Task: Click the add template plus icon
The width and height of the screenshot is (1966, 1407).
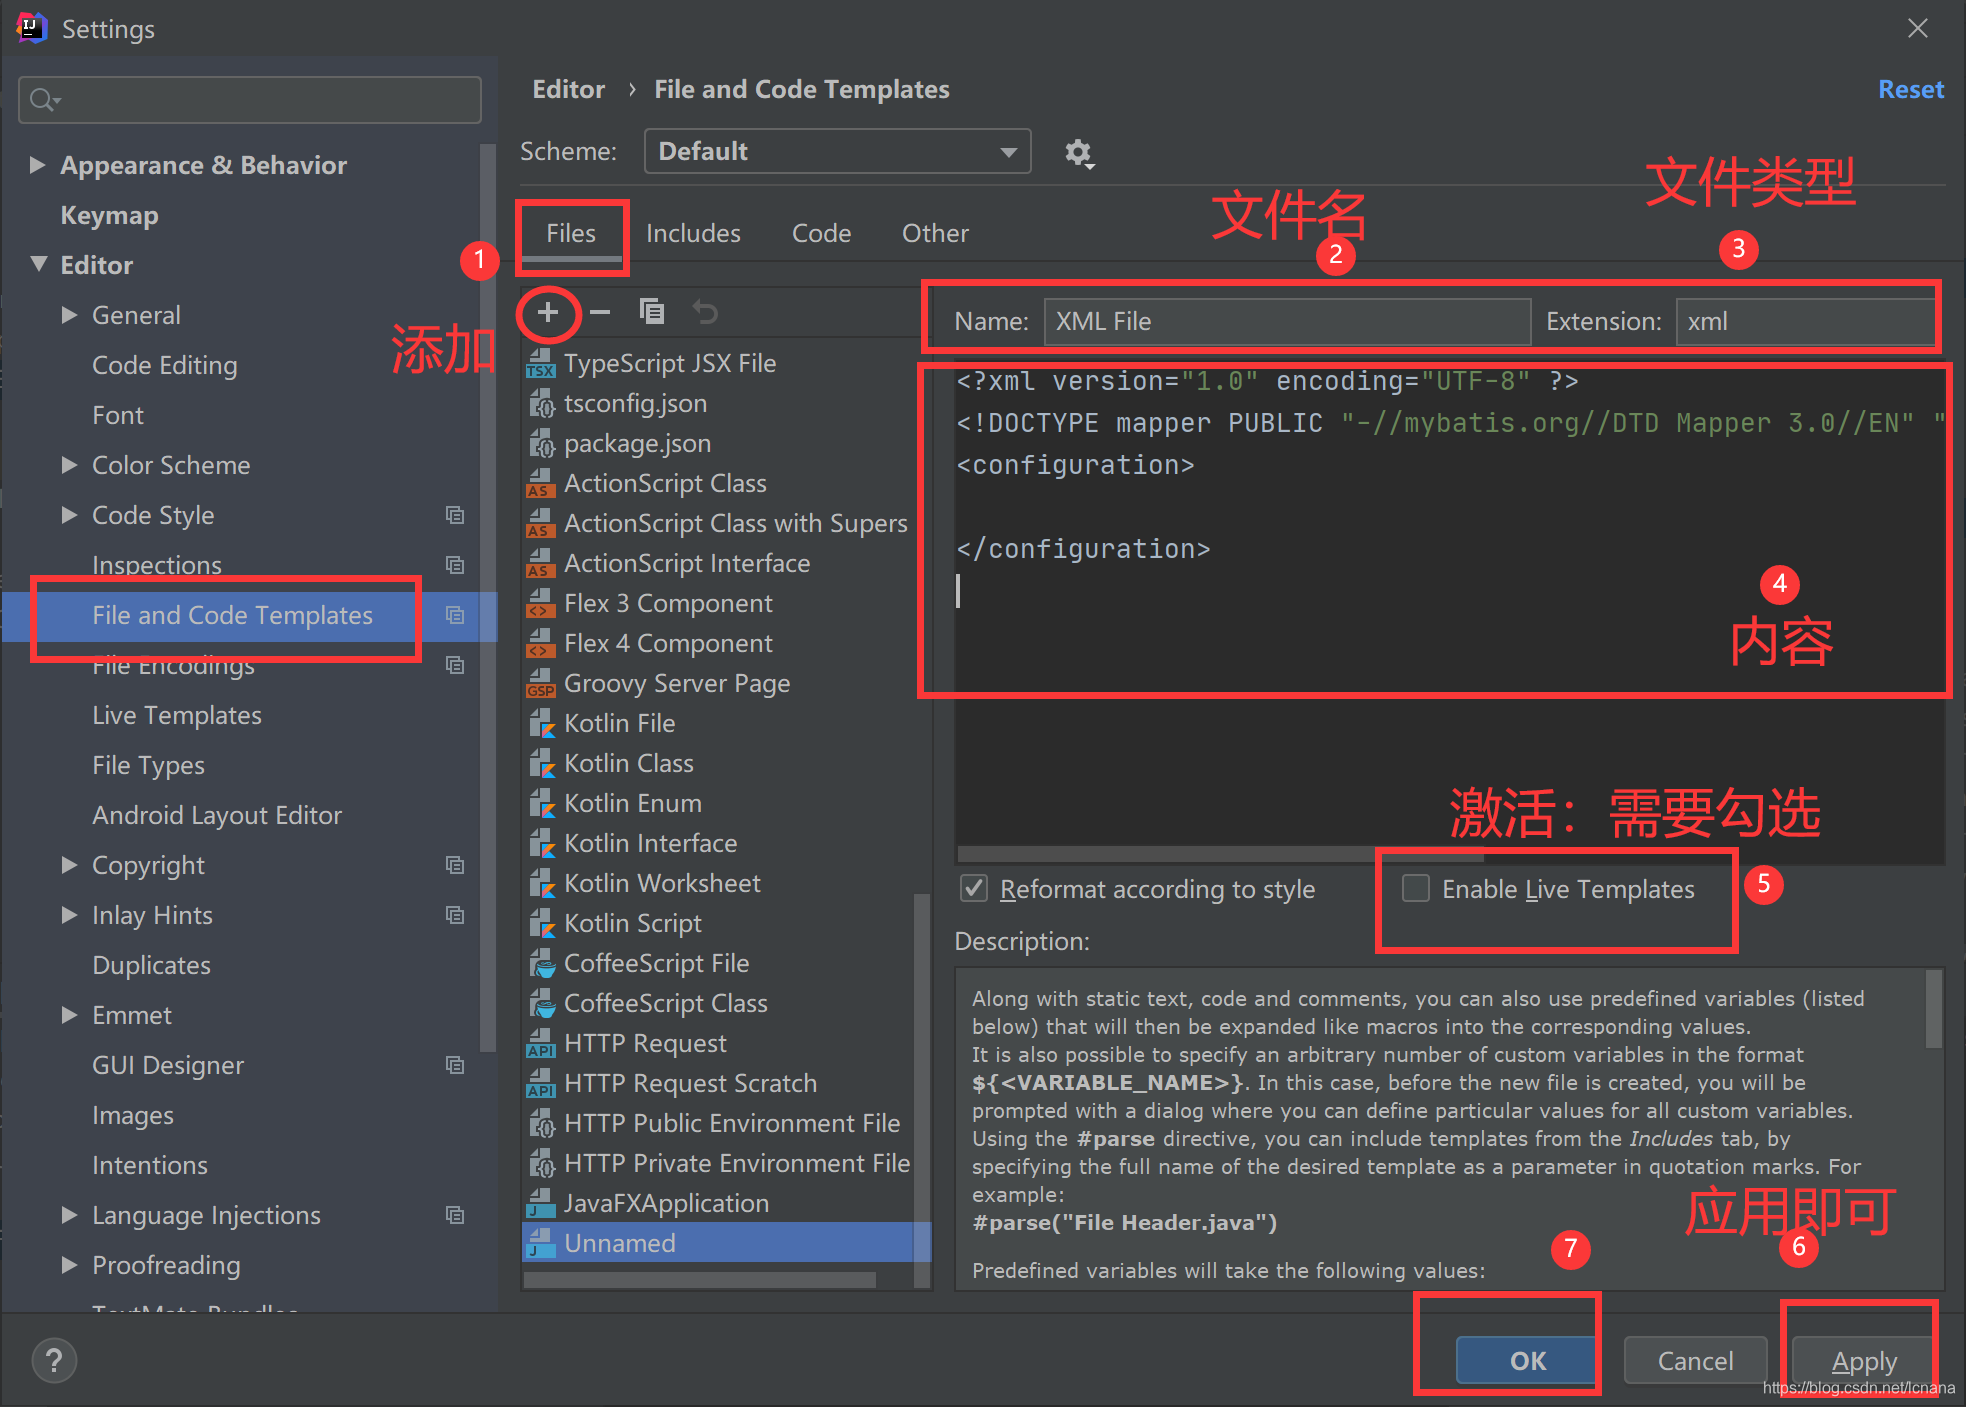Action: (x=548, y=312)
